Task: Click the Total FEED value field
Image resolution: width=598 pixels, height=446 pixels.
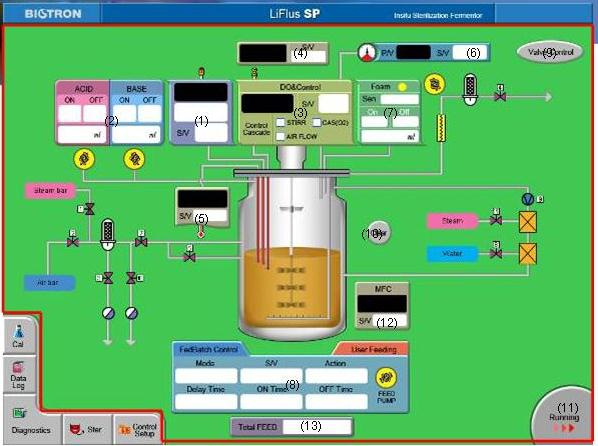Action: (x=316, y=427)
